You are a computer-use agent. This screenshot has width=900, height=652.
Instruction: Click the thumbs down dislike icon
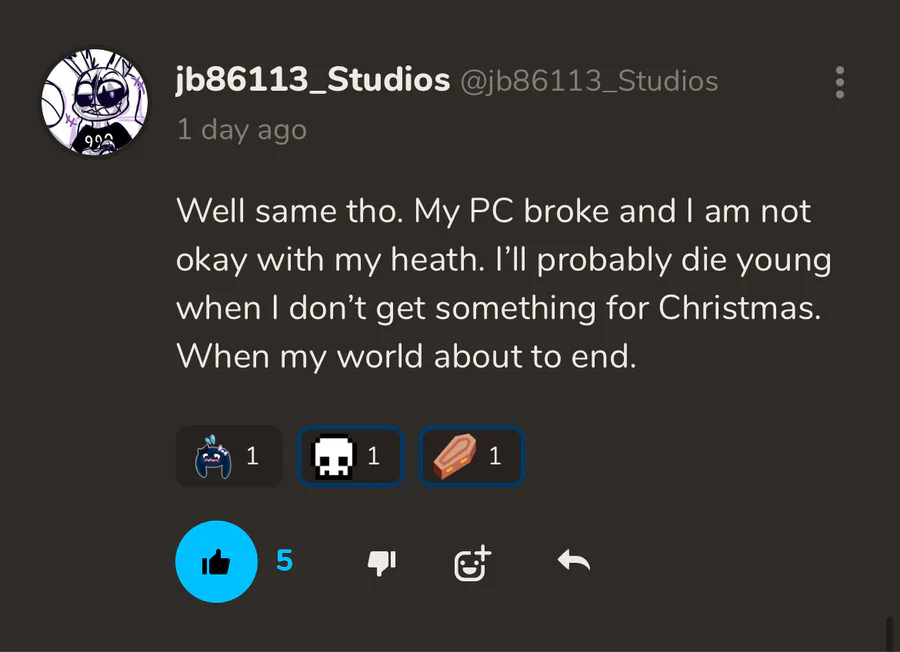[x=382, y=563]
